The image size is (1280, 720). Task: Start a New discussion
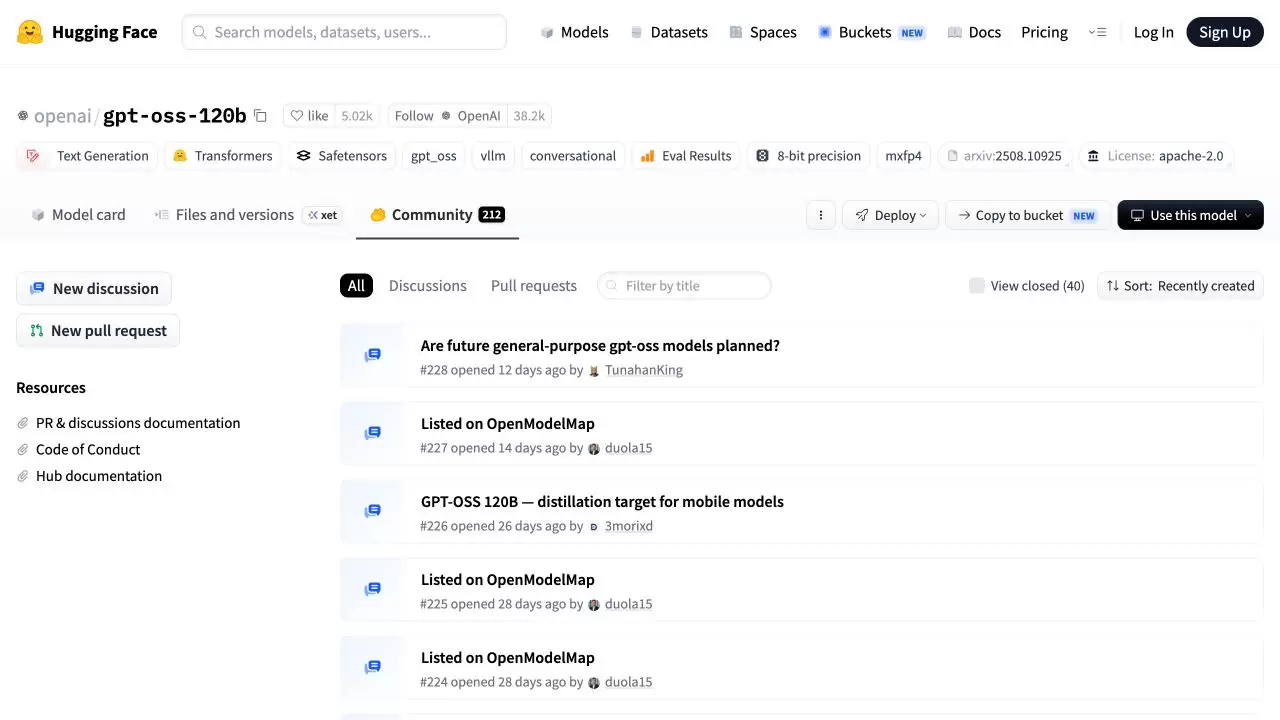[x=94, y=289]
